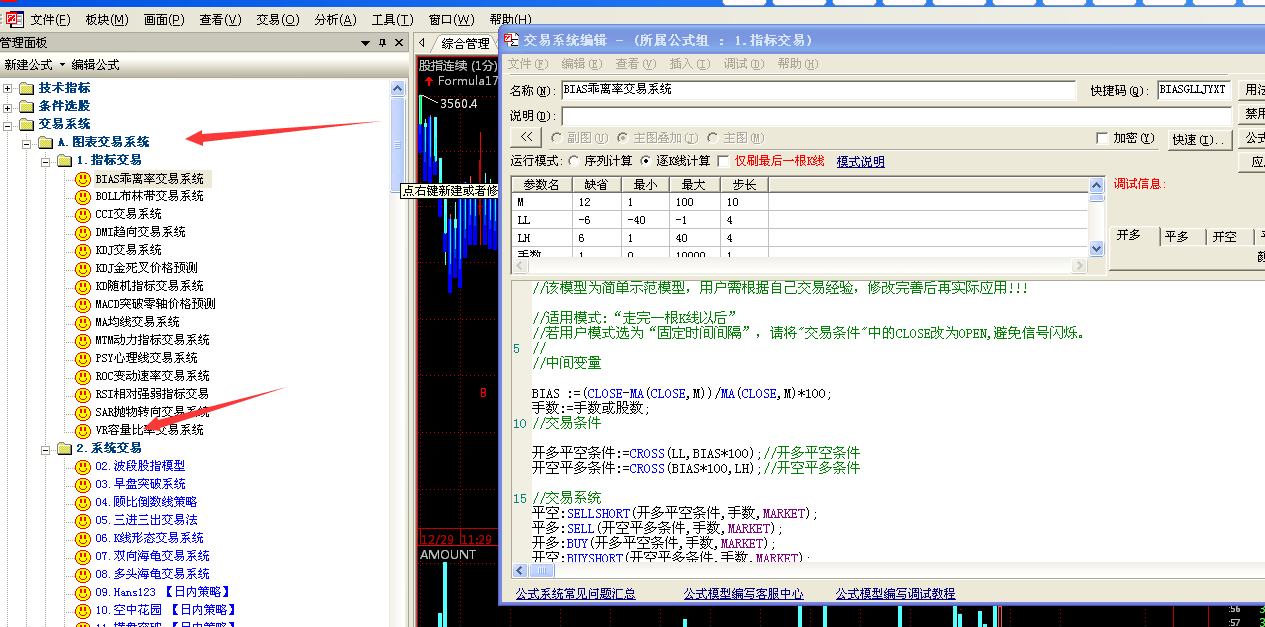
Task: Click the smiley icon beside MTM动力指标交易系统
Action: (83, 341)
